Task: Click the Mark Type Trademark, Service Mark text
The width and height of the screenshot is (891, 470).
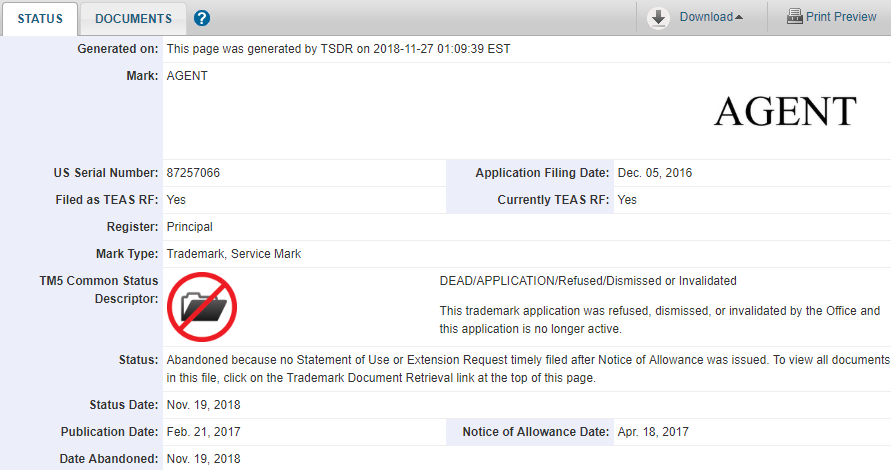Action: [234, 253]
